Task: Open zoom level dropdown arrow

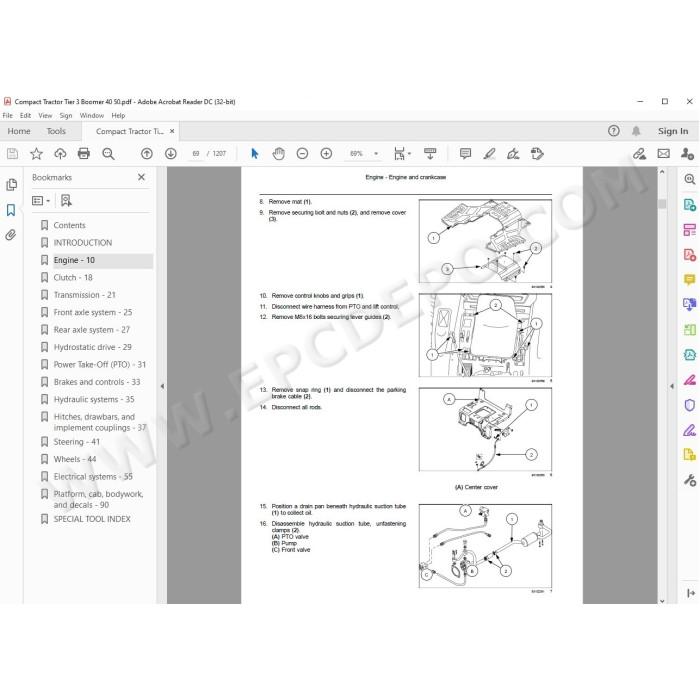Action: [x=376, y=154]
